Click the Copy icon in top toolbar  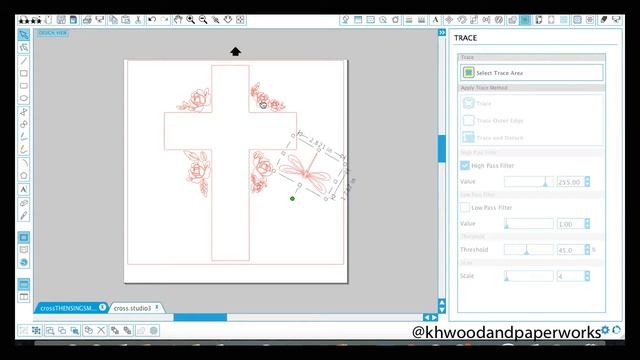click(x=113, y=20)
